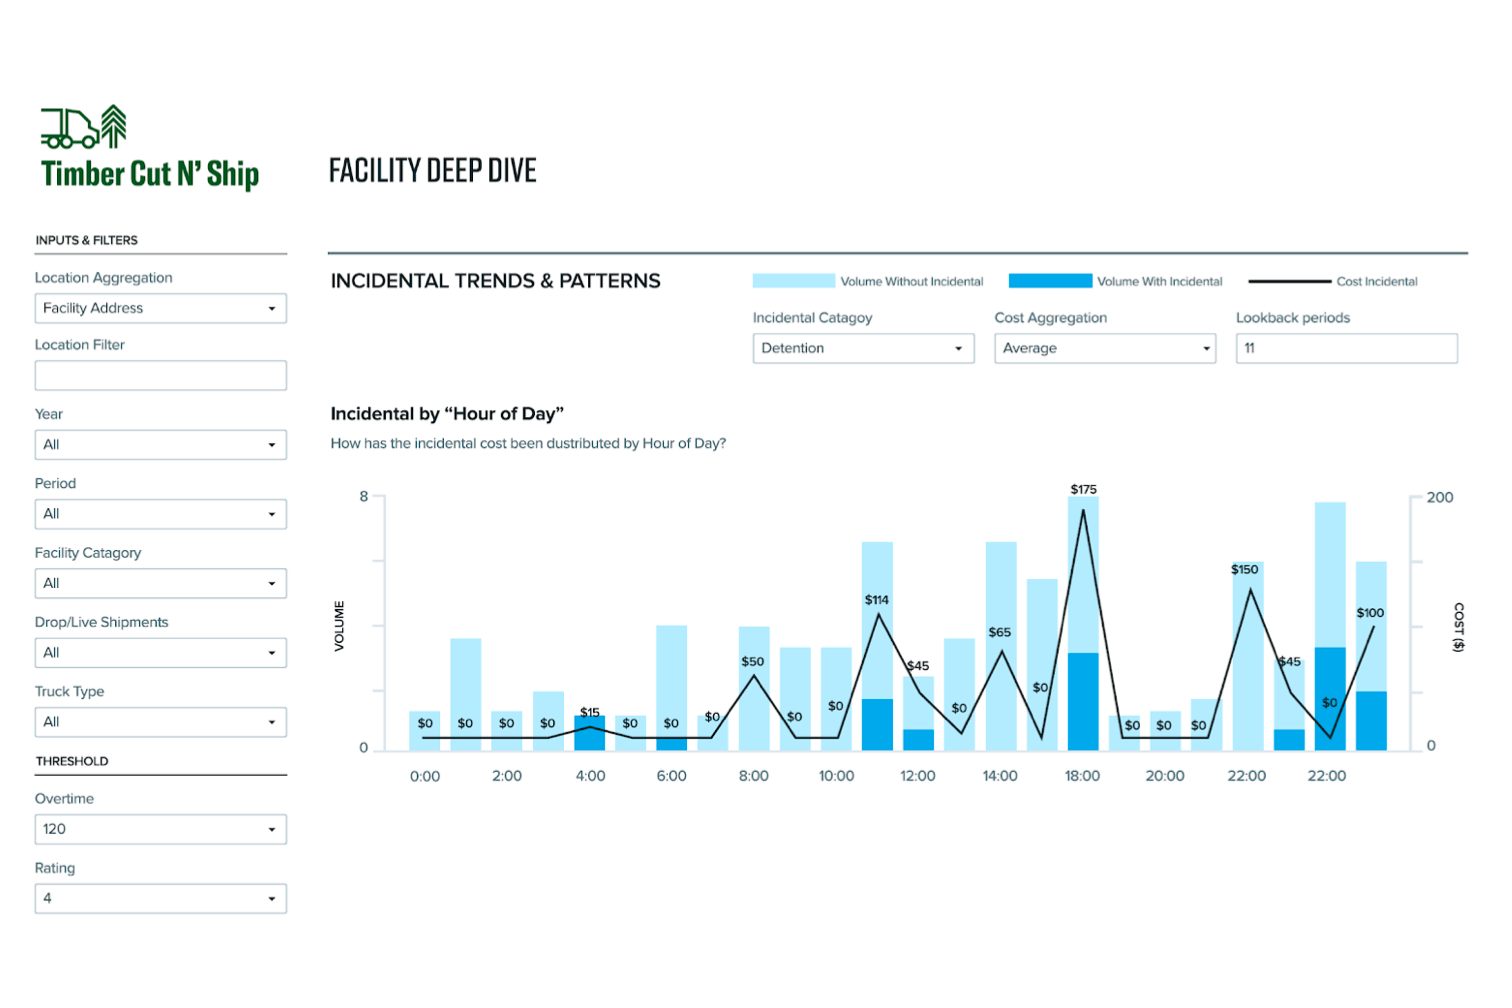Open the Year filter dropdown
The image size is (1512, 1008).
click(160, 444)
